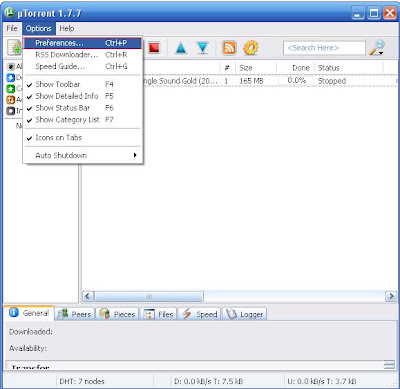Click the DHT: 7 nodes status text
This screenshot has width=400, height=389.
(82, 381)
